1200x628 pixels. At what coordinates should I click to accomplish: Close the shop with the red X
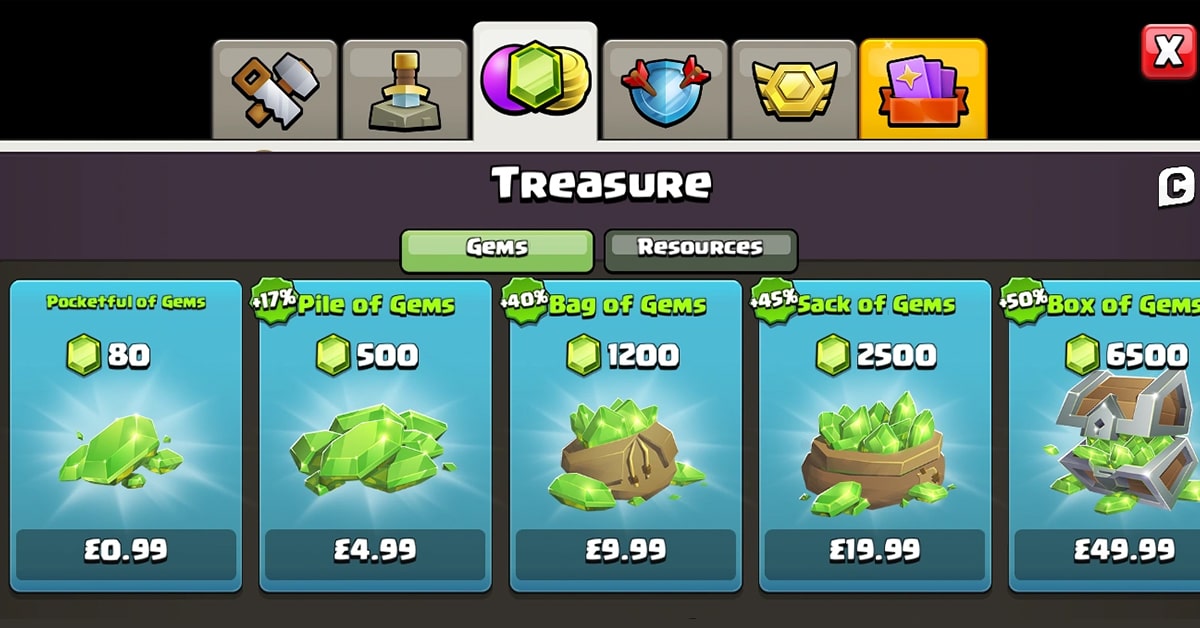[1168, 52]
